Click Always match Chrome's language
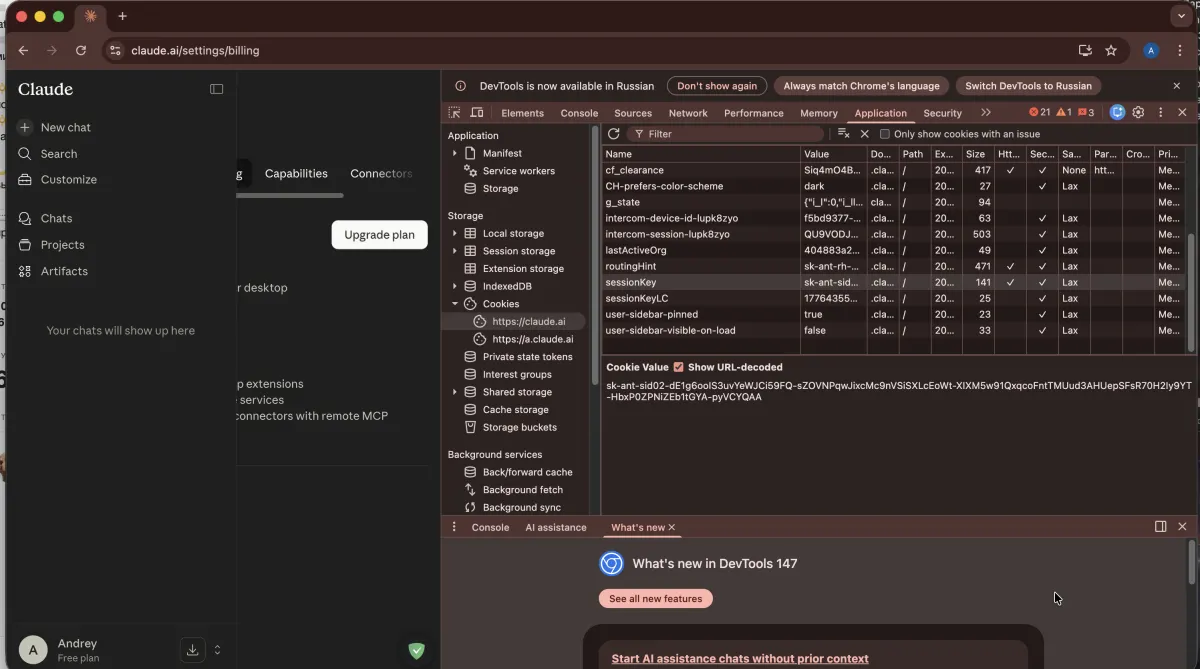The width and height of the screenshot is (1200, 669). [861, 86]
